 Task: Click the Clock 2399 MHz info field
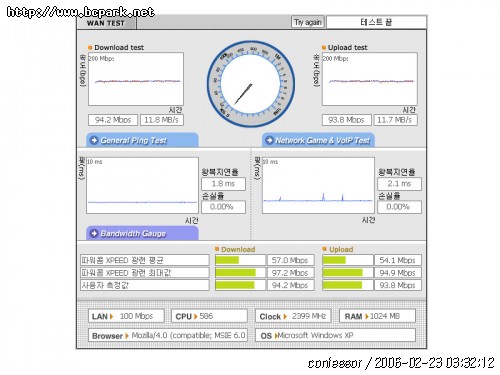pyautogui.click(x=293, y=316)
